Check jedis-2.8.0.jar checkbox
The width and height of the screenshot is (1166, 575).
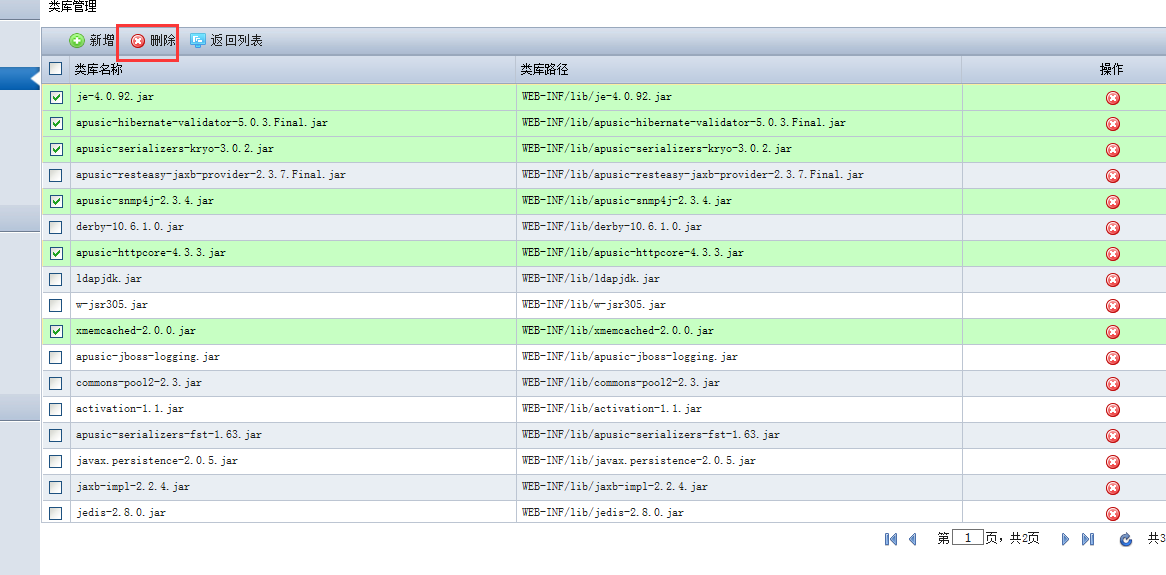(56, 513)
